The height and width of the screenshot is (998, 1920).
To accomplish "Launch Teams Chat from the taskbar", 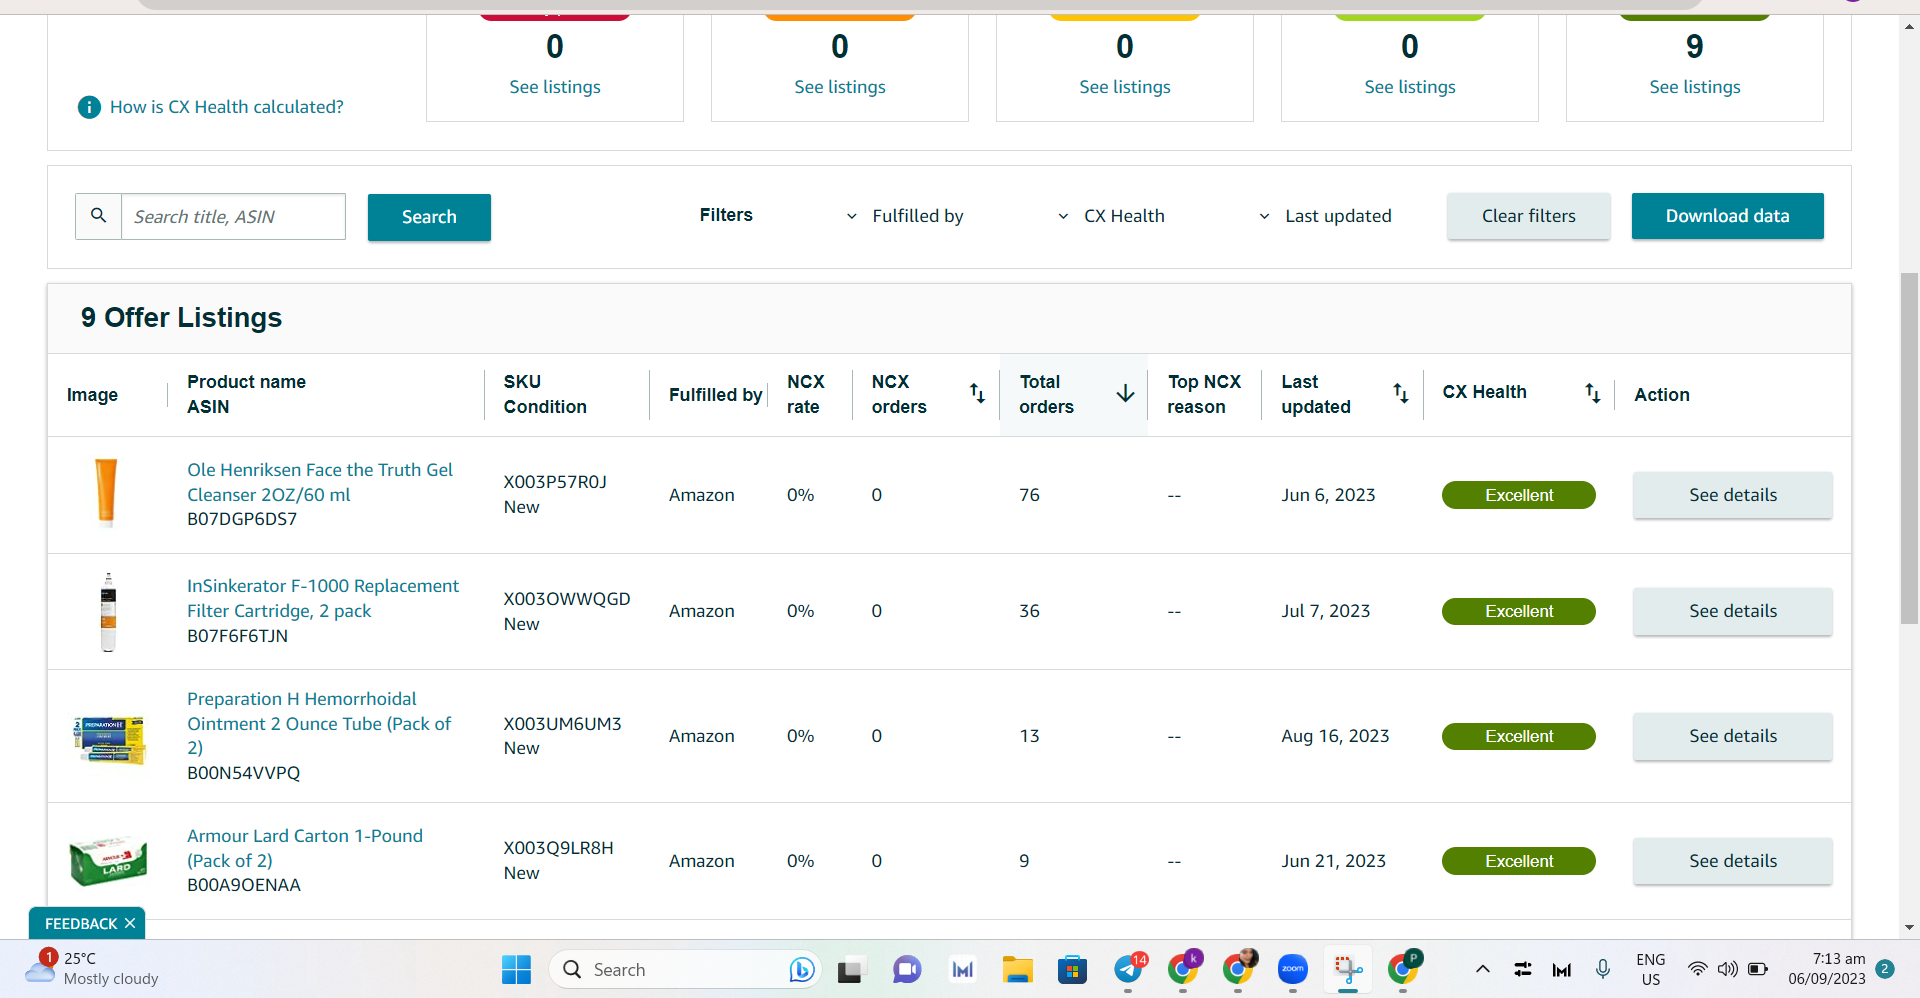I will coord(907,969).
